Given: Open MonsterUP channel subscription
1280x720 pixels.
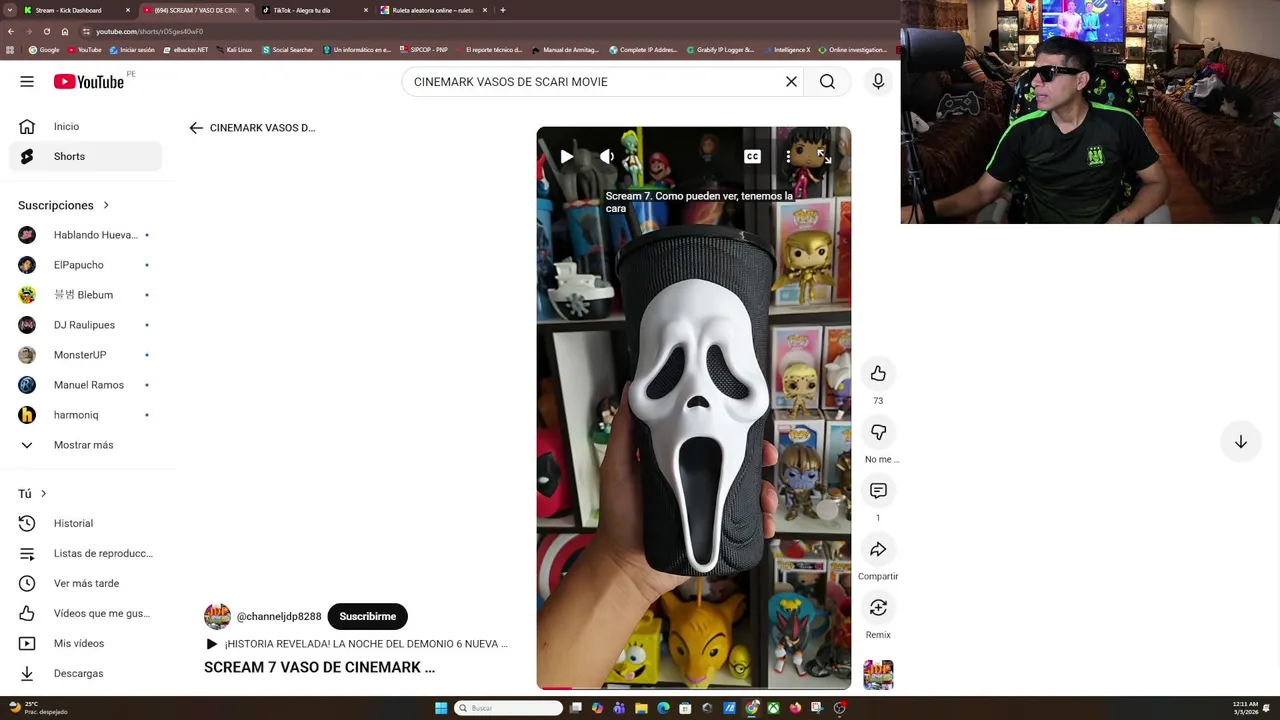Looking at the screenshot, I should point(86,355).
